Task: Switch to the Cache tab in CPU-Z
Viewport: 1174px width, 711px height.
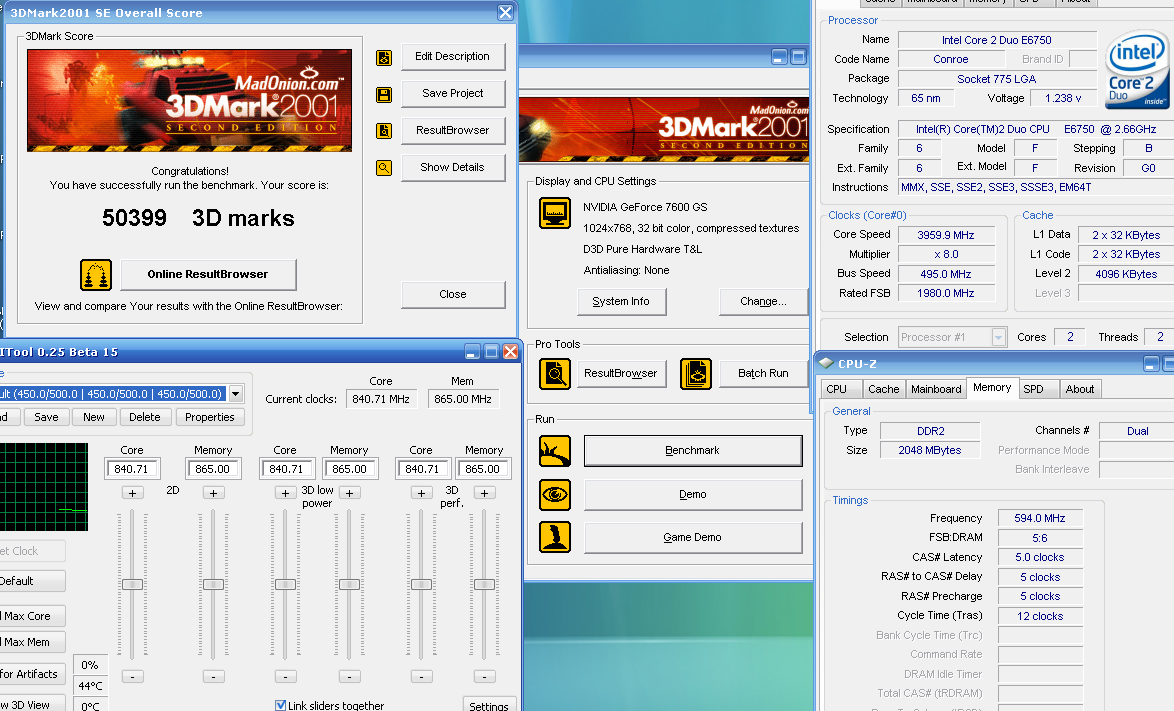Action: 883,389
